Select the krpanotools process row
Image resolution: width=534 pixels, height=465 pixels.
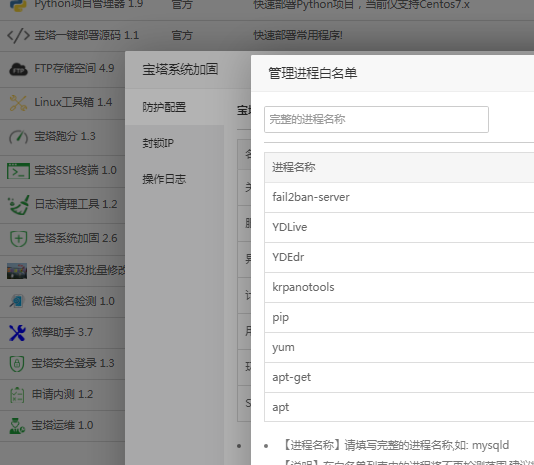pyautogui.click(x=399, y=287)
